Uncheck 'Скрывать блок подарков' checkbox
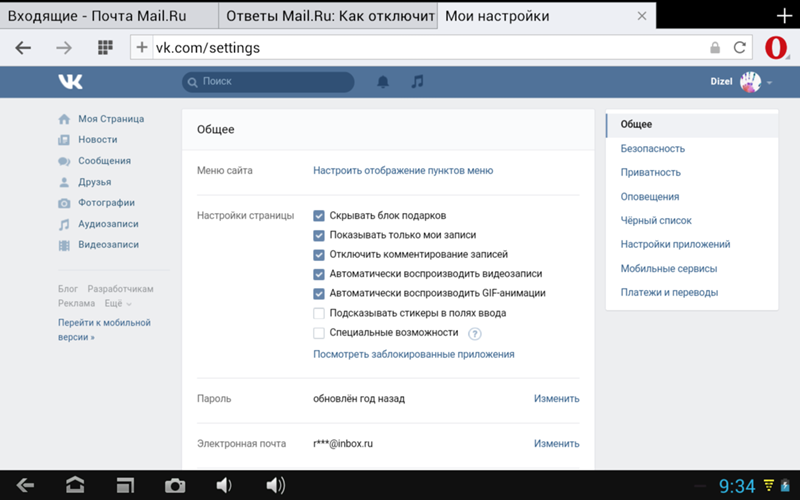The width and height of the screenshot is (800, 500). click(x=319, y=216)
